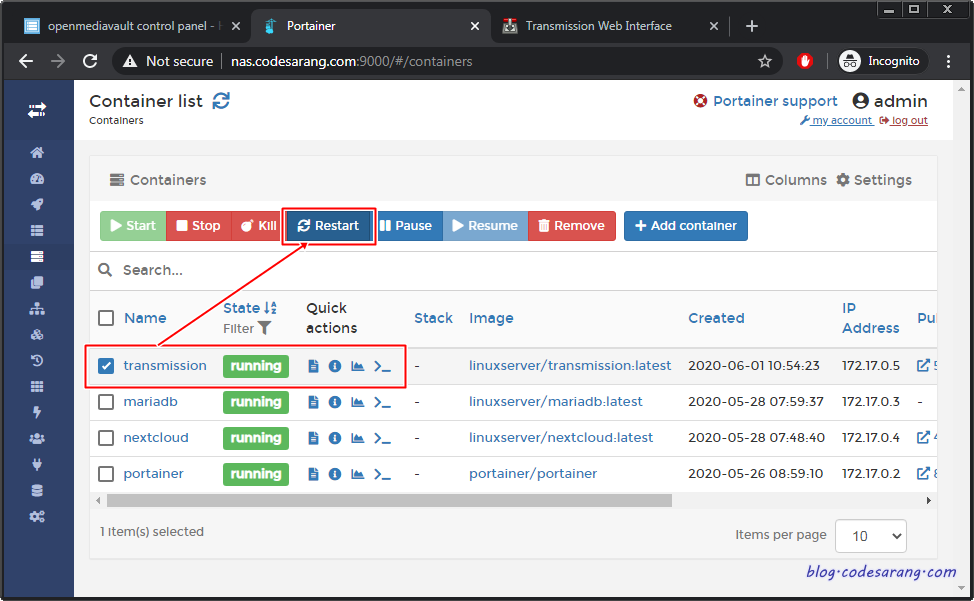Viewport: 974px width, 601px height.
Task: Bookmark this page with the star icon
Action: click(x=765, y=61)
